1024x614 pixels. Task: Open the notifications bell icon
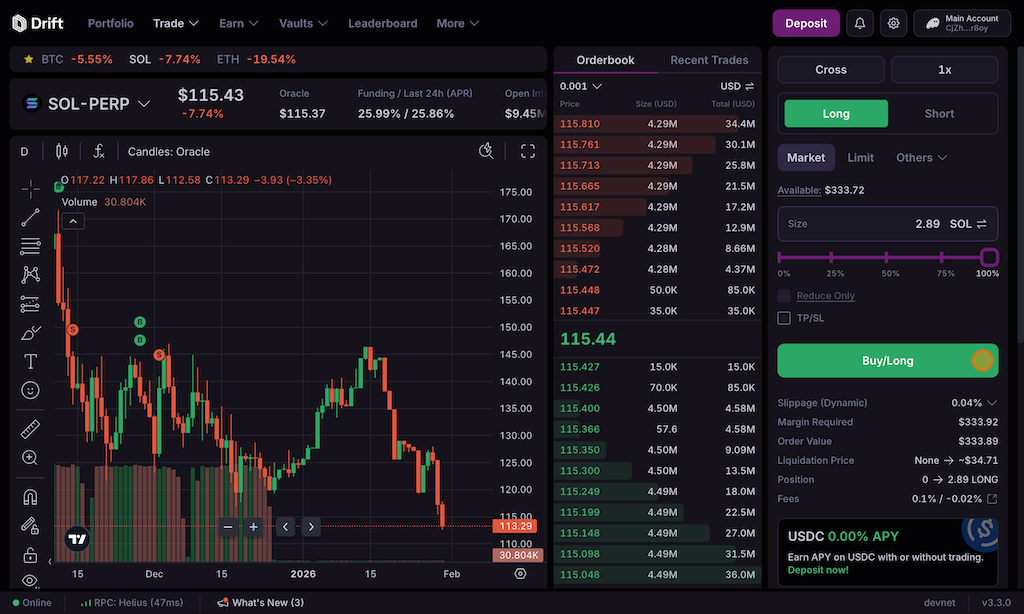point(859,23)
